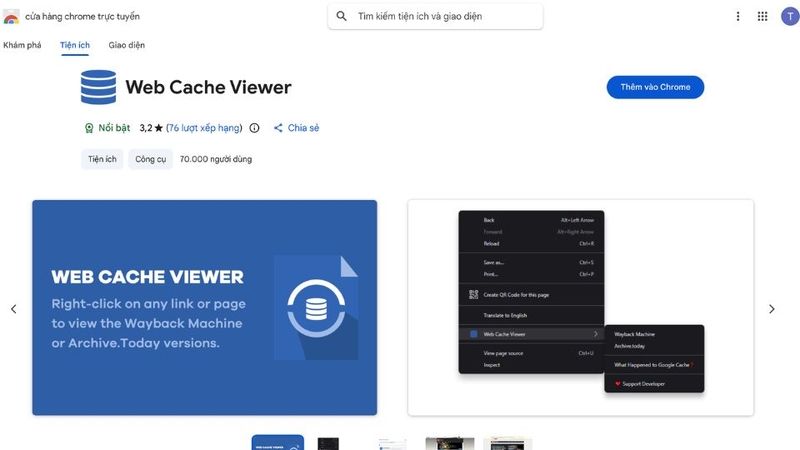This screenshot has height=450, width=800.
Task: Open the Google apps grid
Action: [x=762, y=16]
